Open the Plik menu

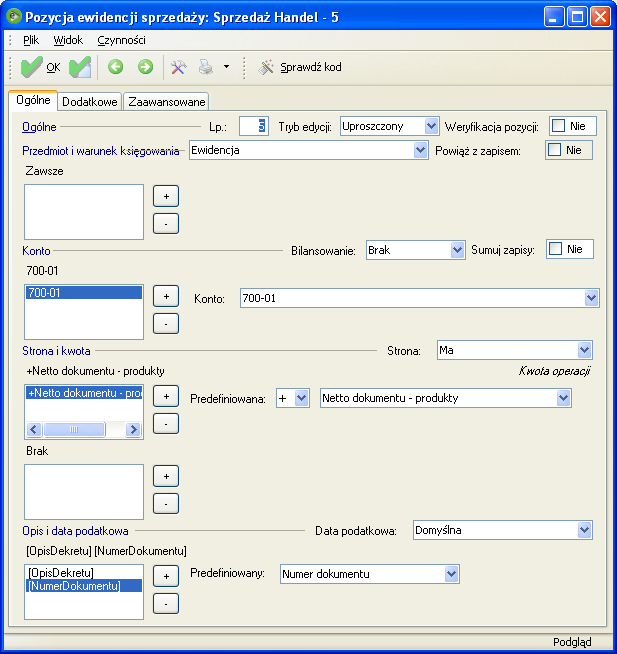31,40
